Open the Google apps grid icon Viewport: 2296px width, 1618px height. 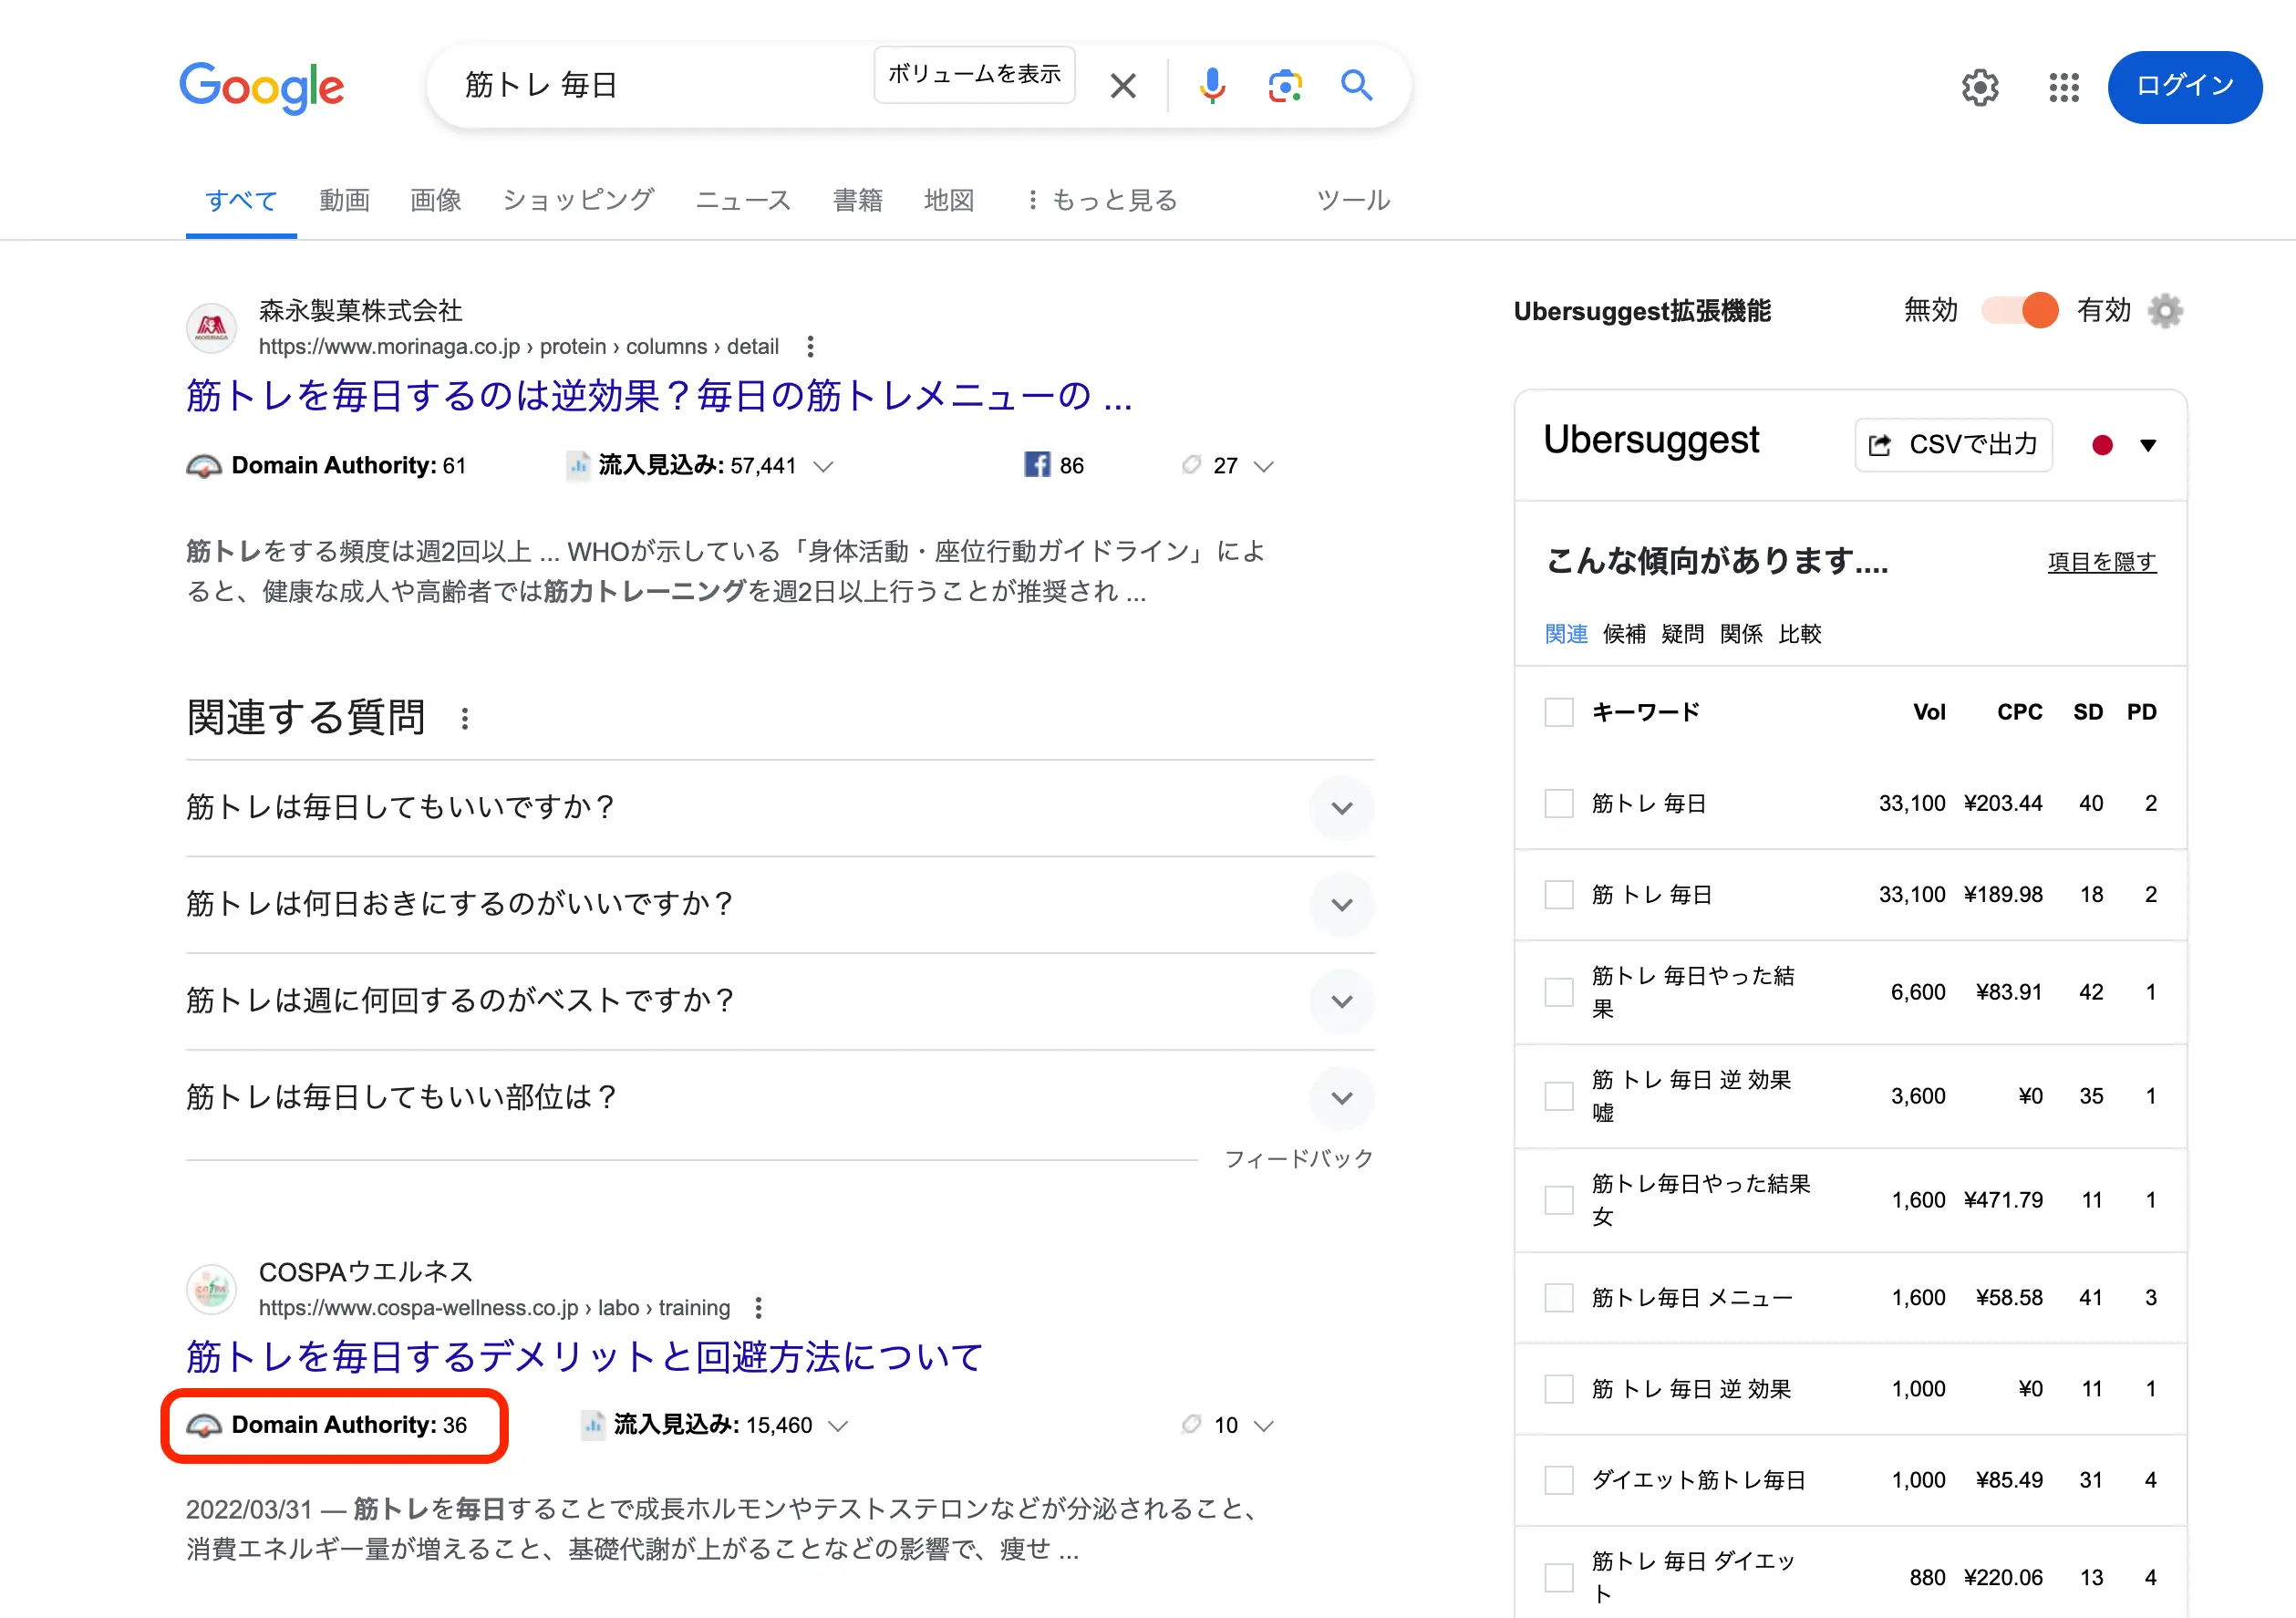pos(2064,87)
